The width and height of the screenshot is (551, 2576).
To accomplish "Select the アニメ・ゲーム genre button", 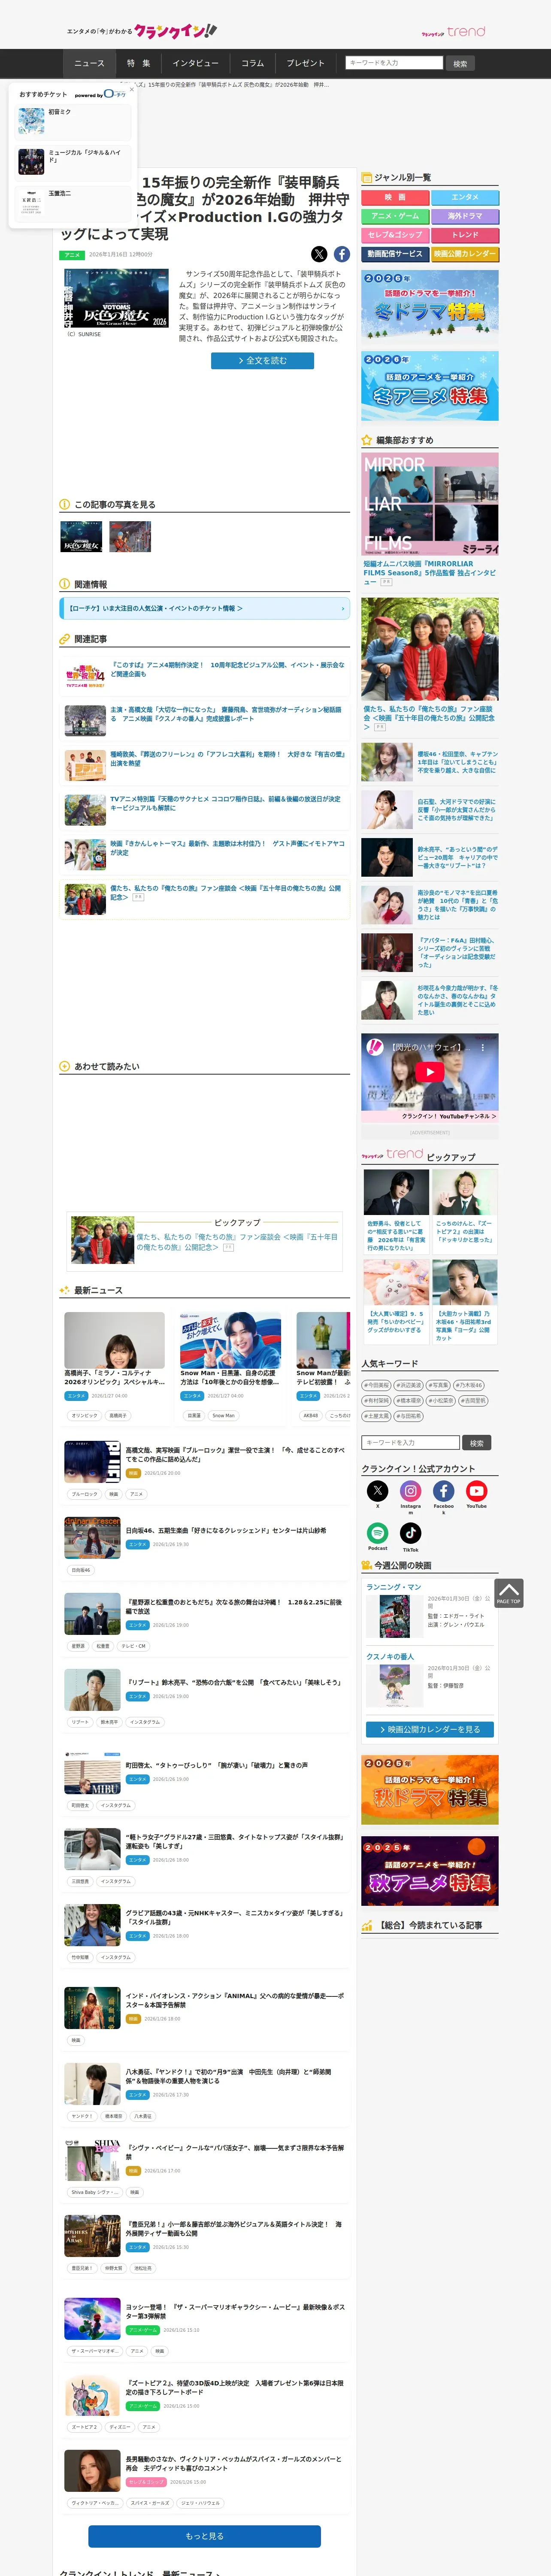I will tap(395, 216).
